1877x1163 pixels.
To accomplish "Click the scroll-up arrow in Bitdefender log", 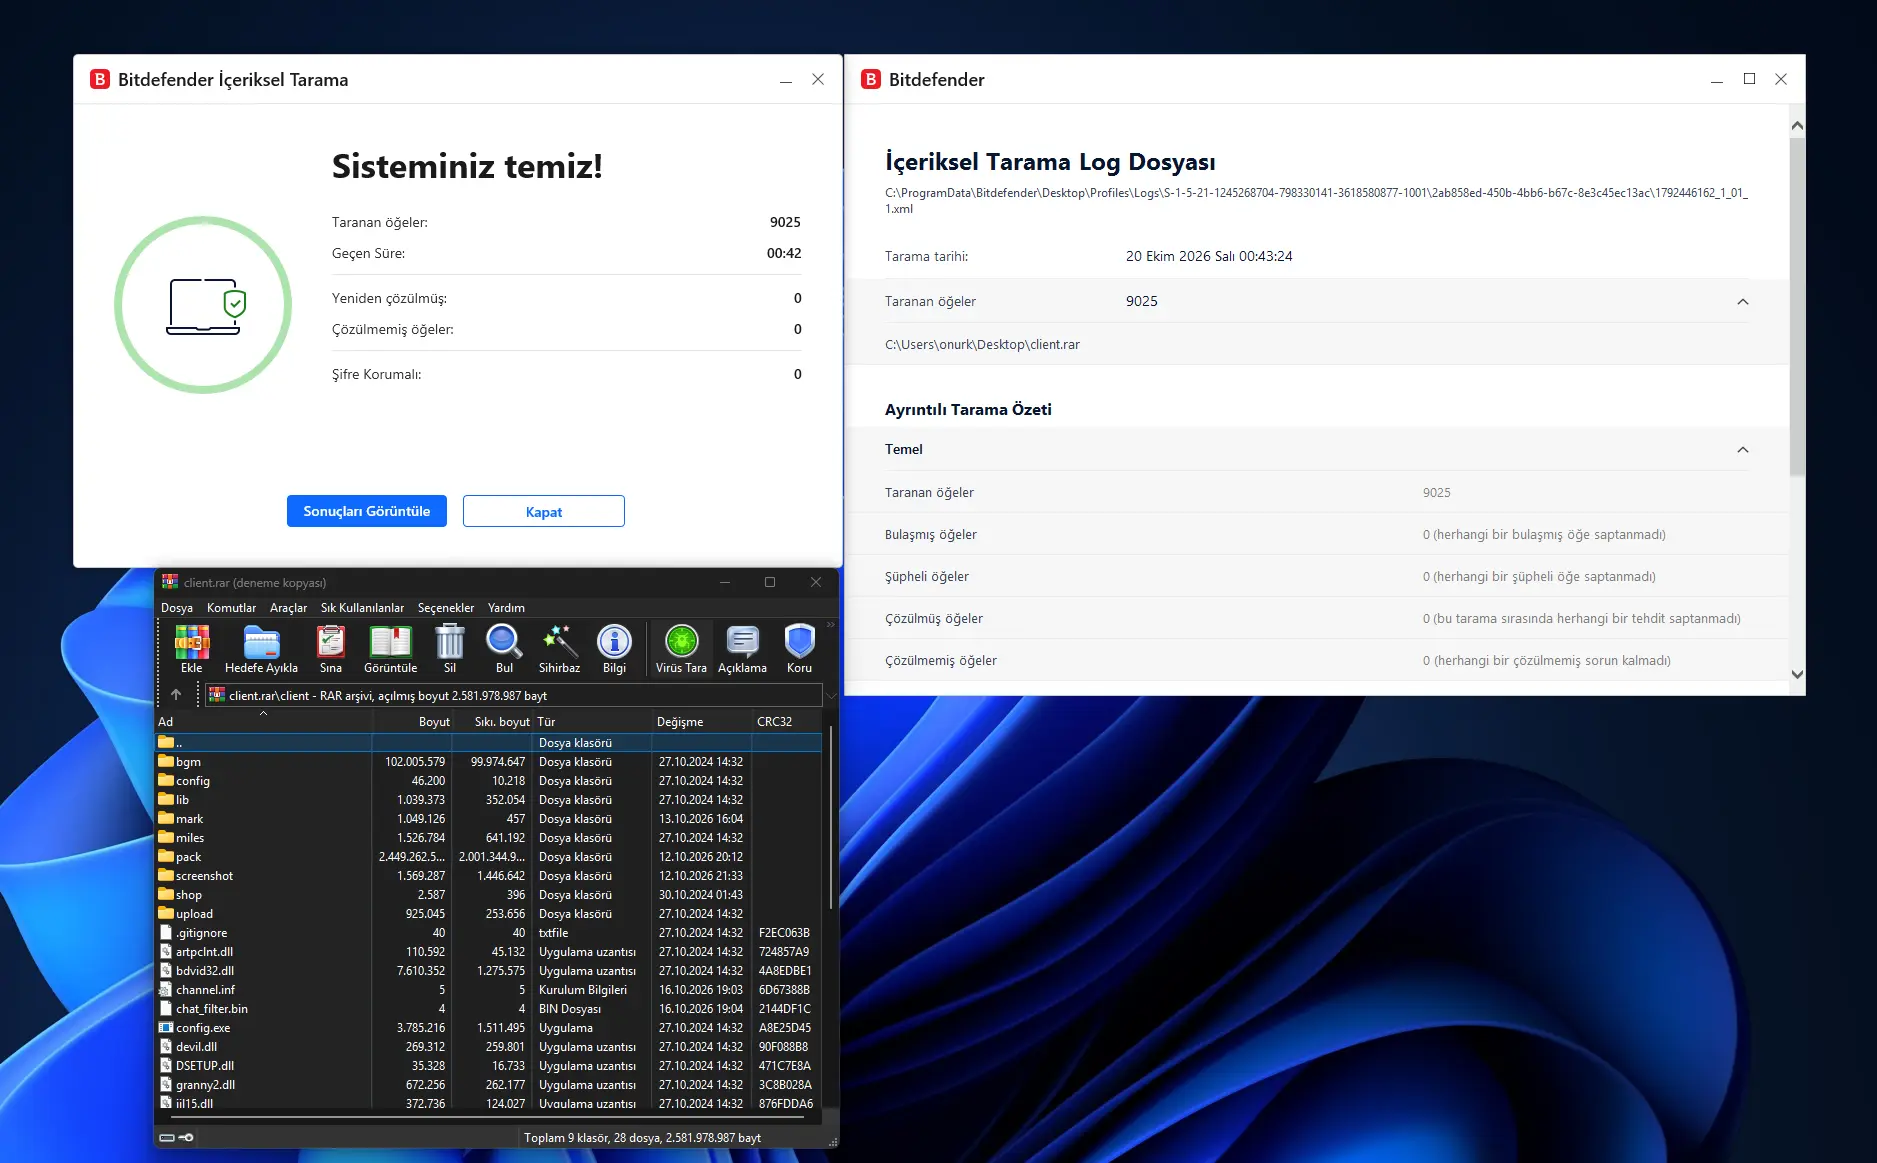I will tap(1797, 126).
